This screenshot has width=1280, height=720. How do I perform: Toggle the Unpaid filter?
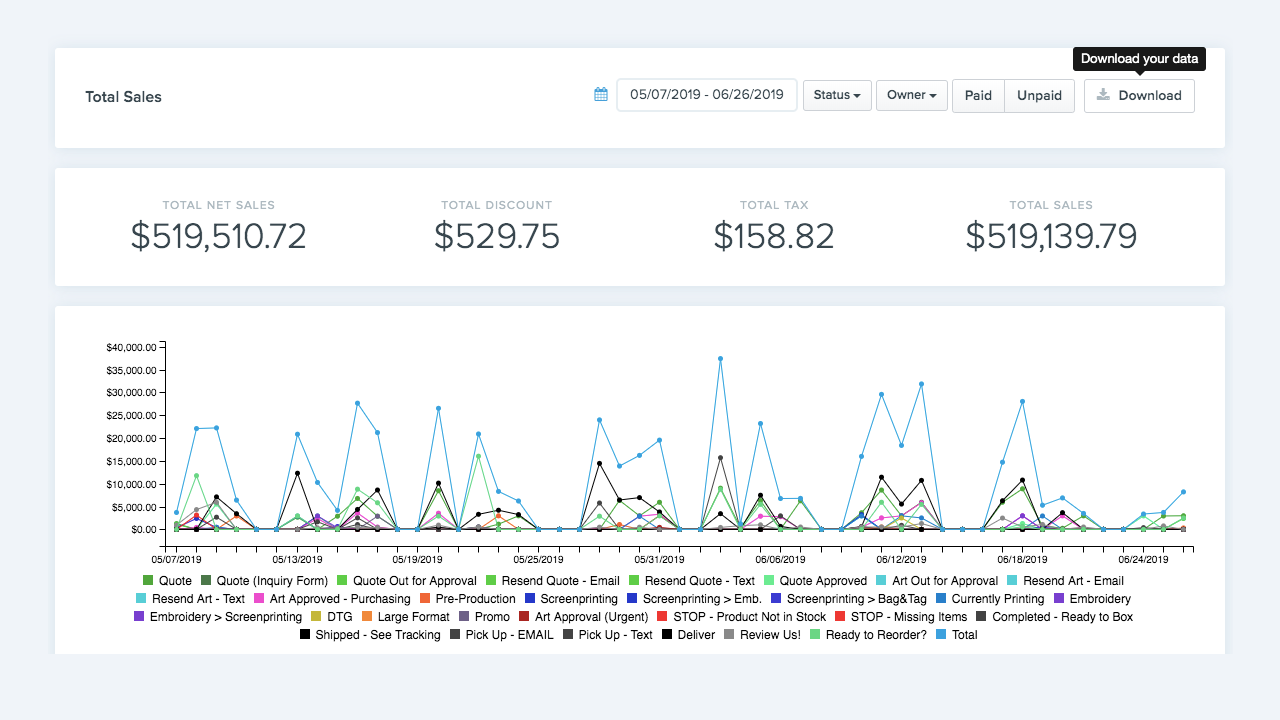1039,96
